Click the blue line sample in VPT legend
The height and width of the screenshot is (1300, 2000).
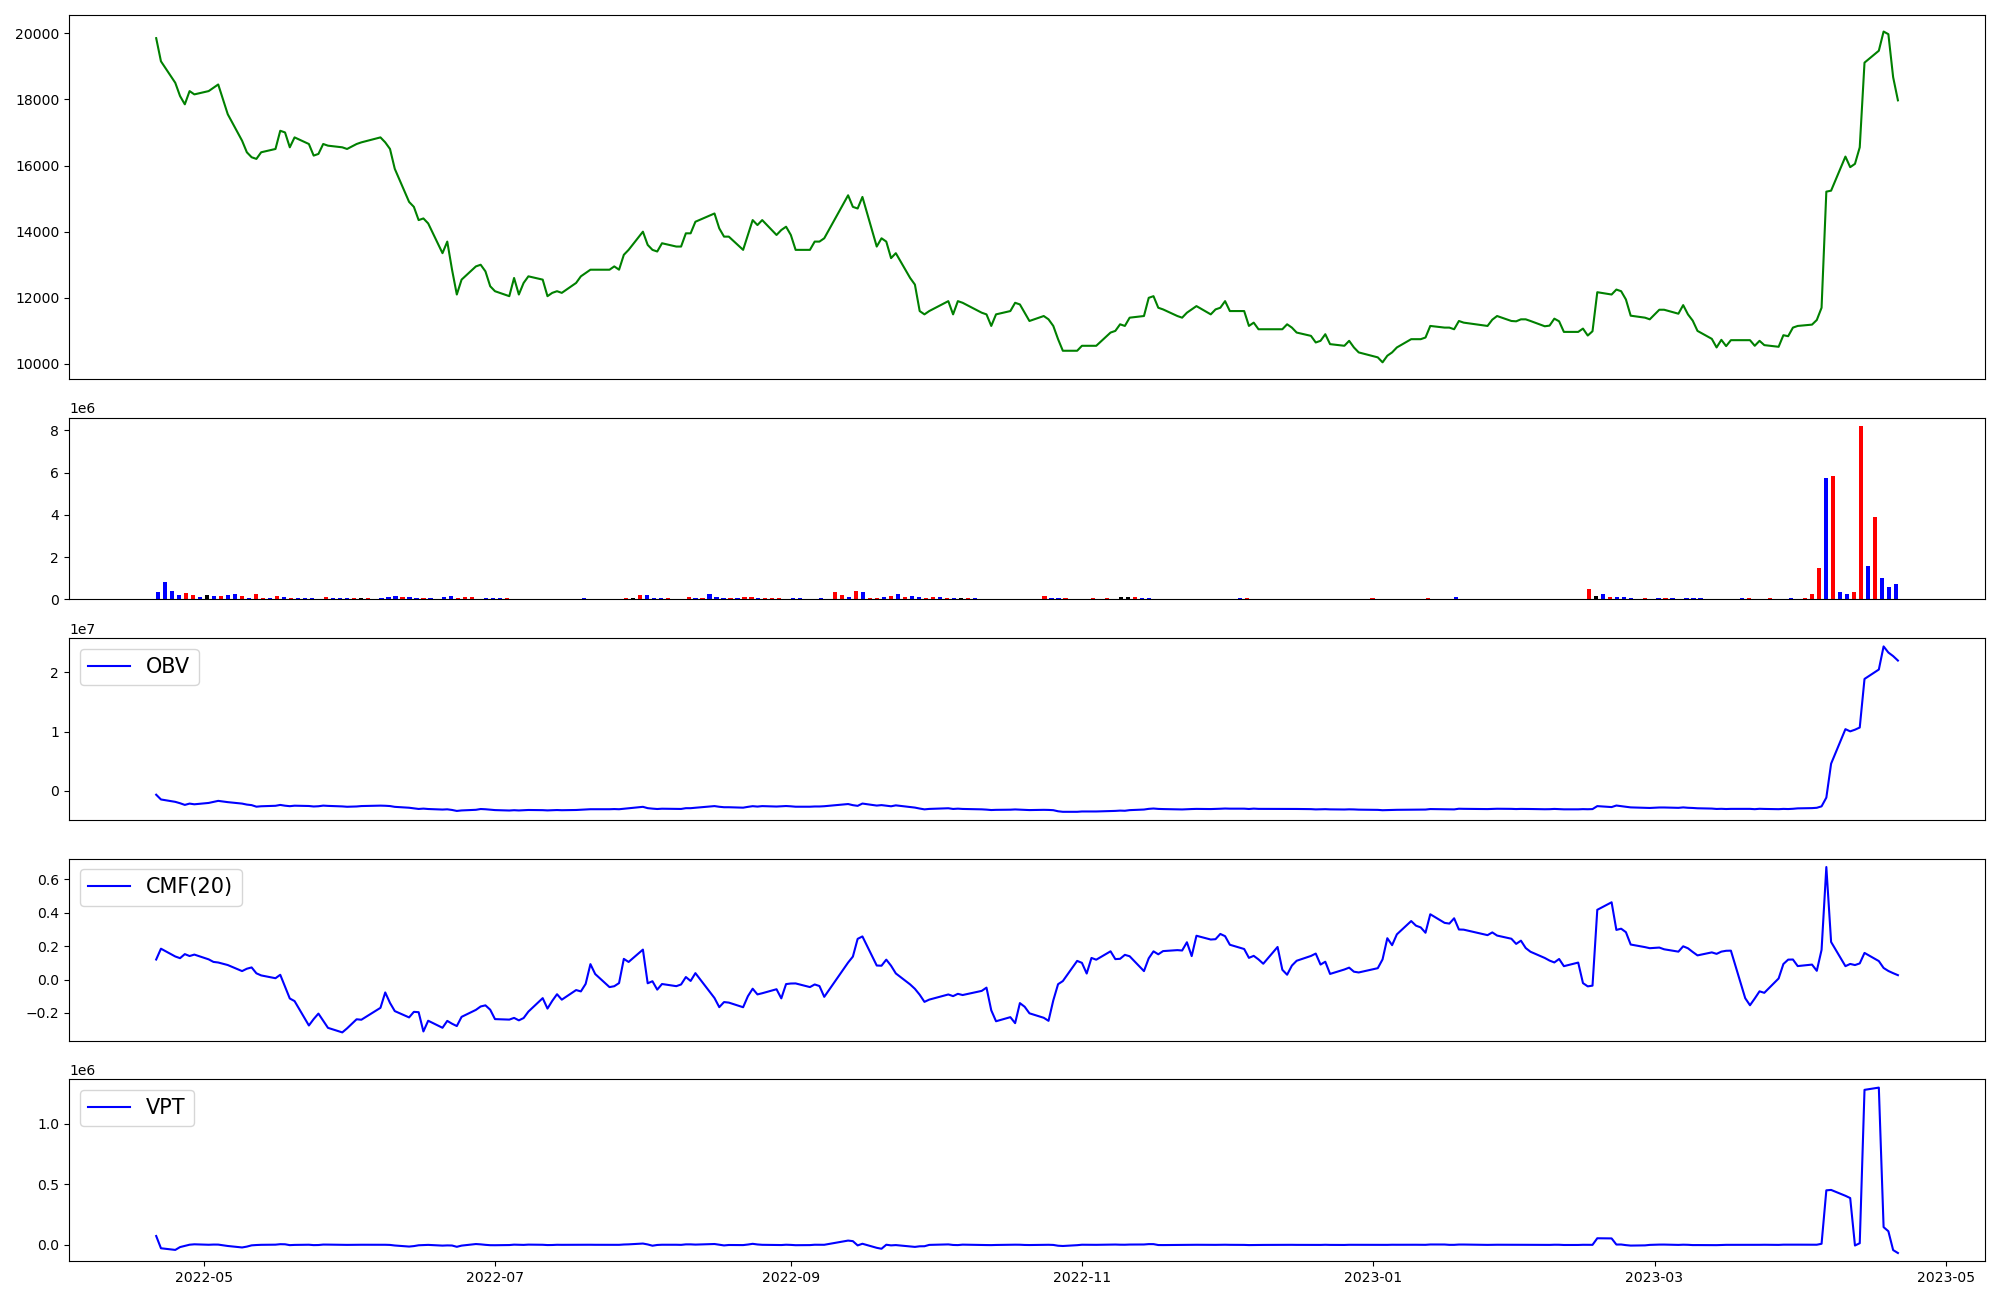click(x=109, y=1107)
